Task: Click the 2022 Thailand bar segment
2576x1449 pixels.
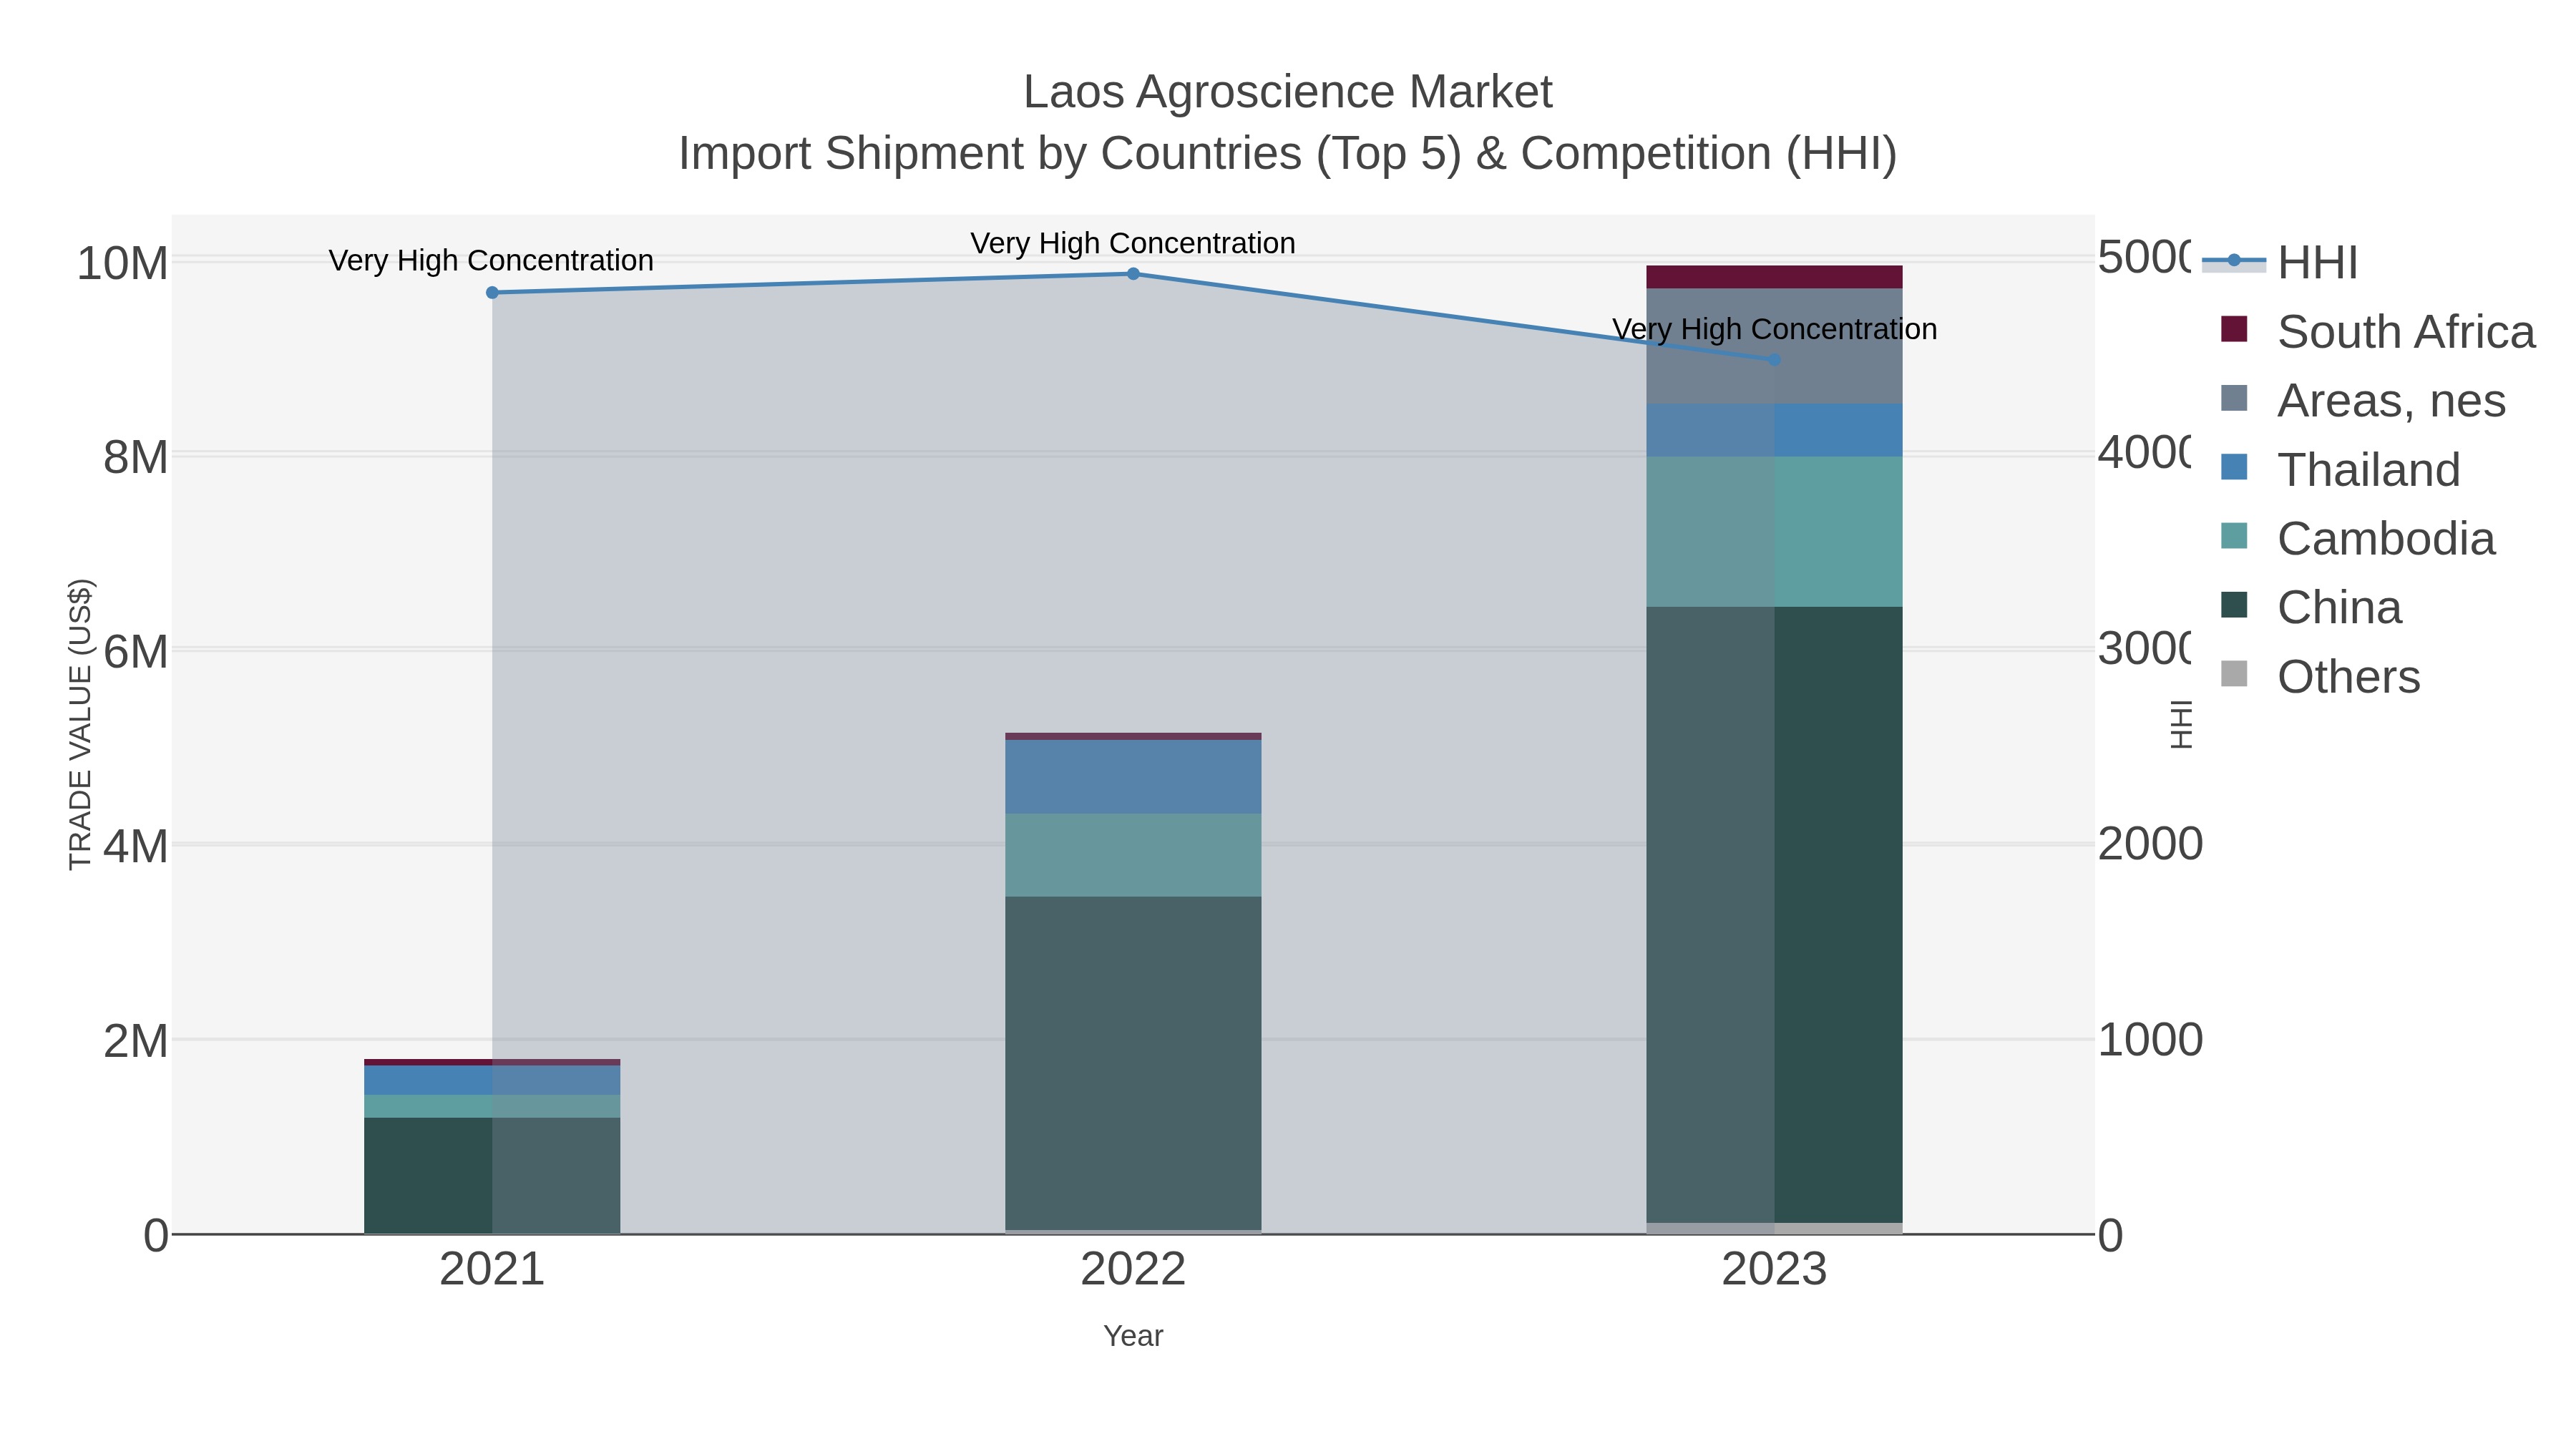Action: [1133, 777]
